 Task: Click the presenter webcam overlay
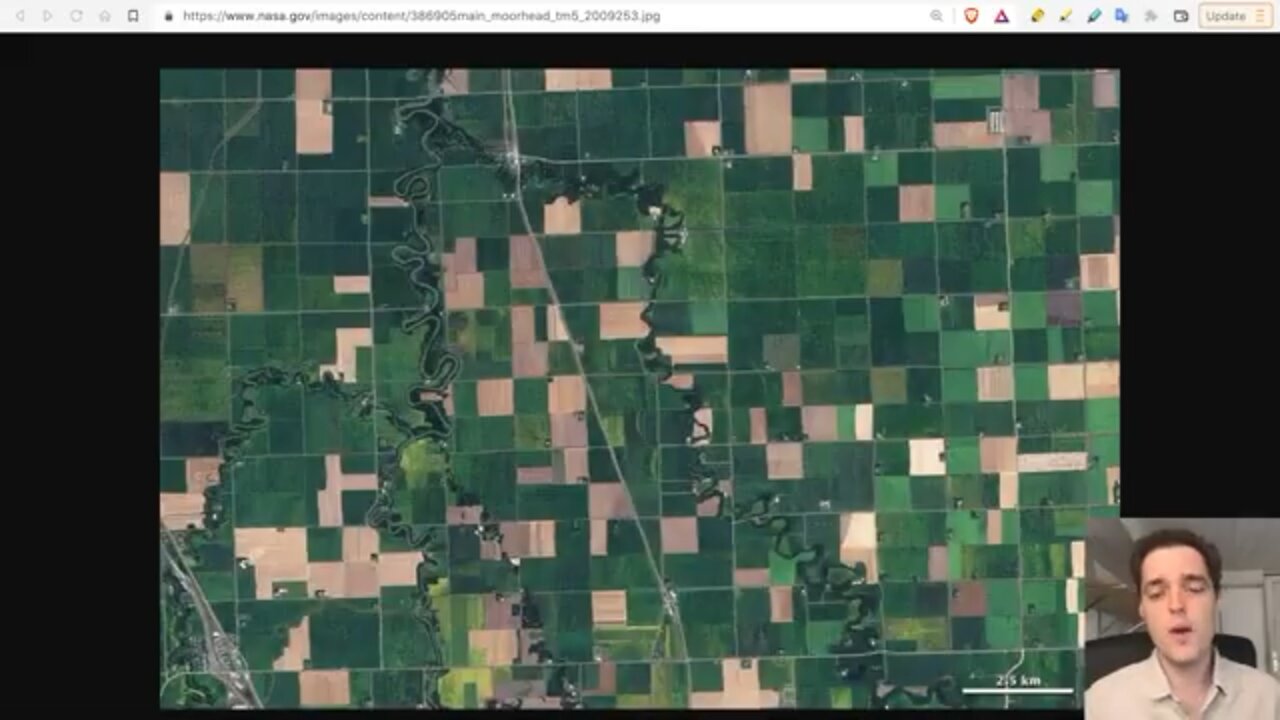pos(1182,618)
